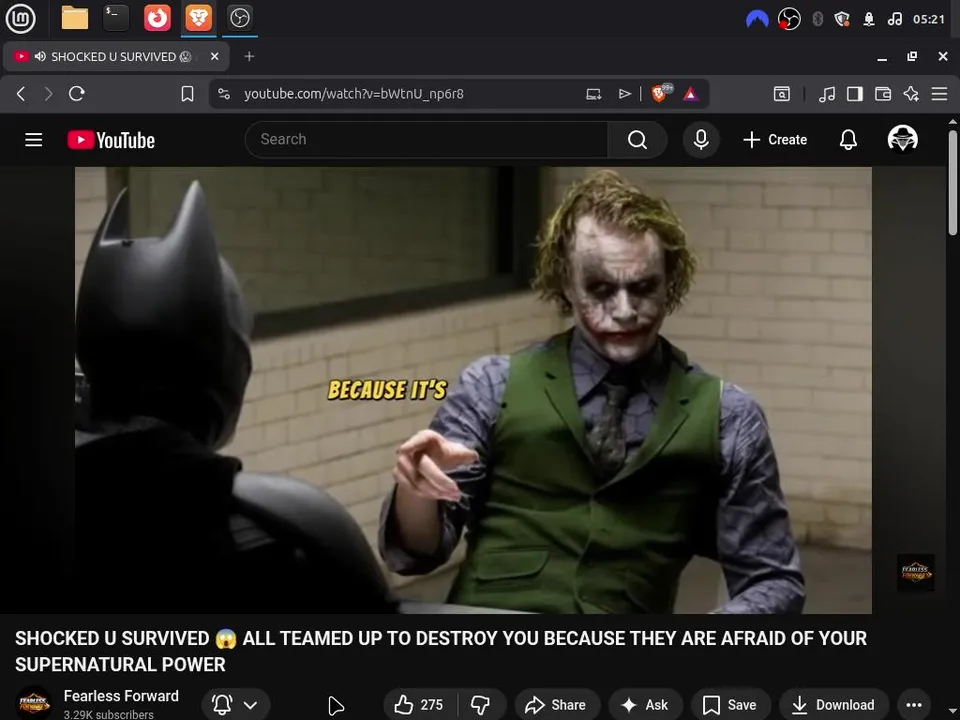Open the music note tray icon
This screenshot has width=960, height=720.
pos(894,20)
